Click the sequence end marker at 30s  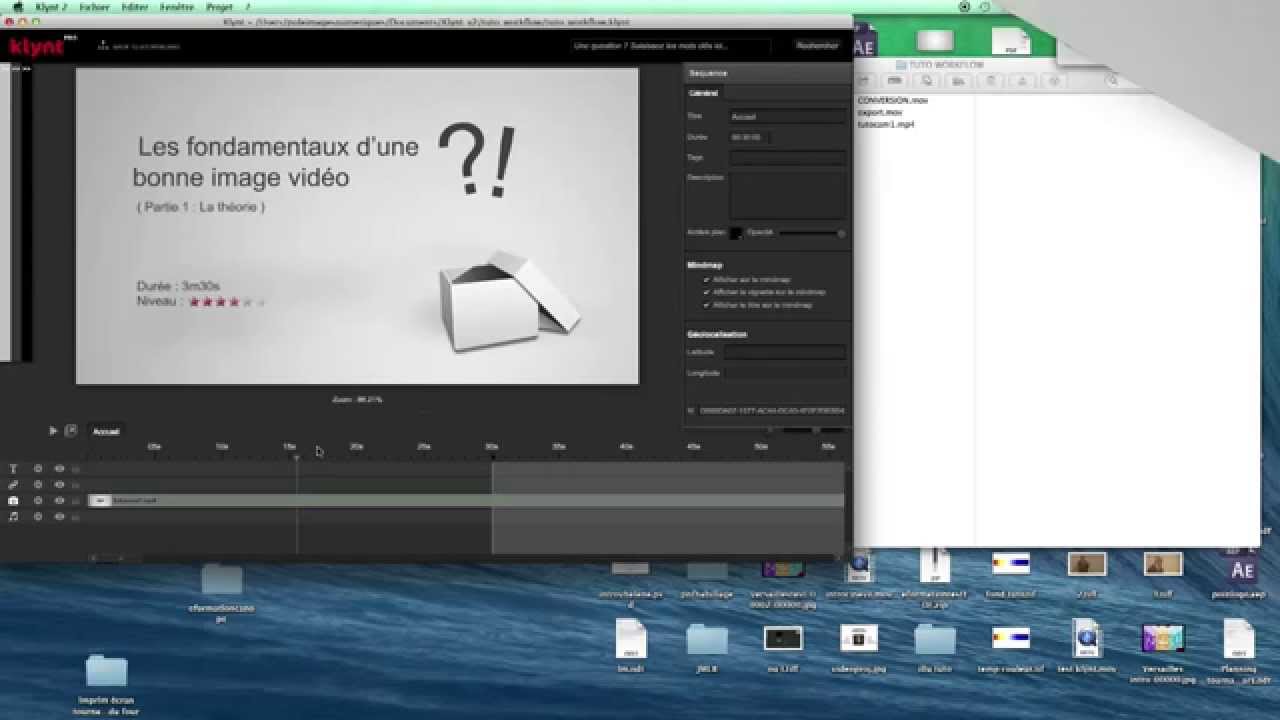(492, 457)
